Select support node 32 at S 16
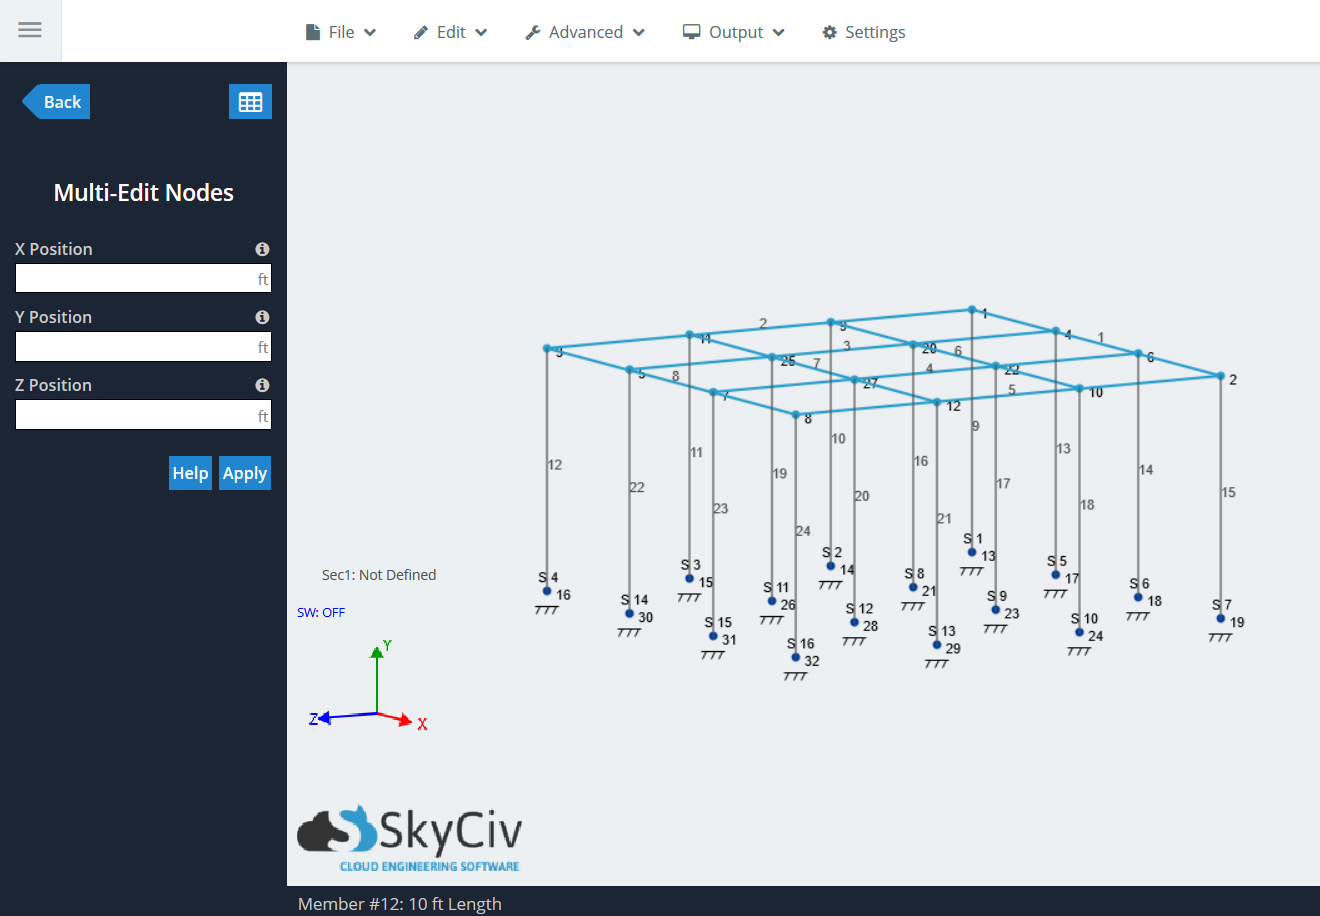 [796, 657]
